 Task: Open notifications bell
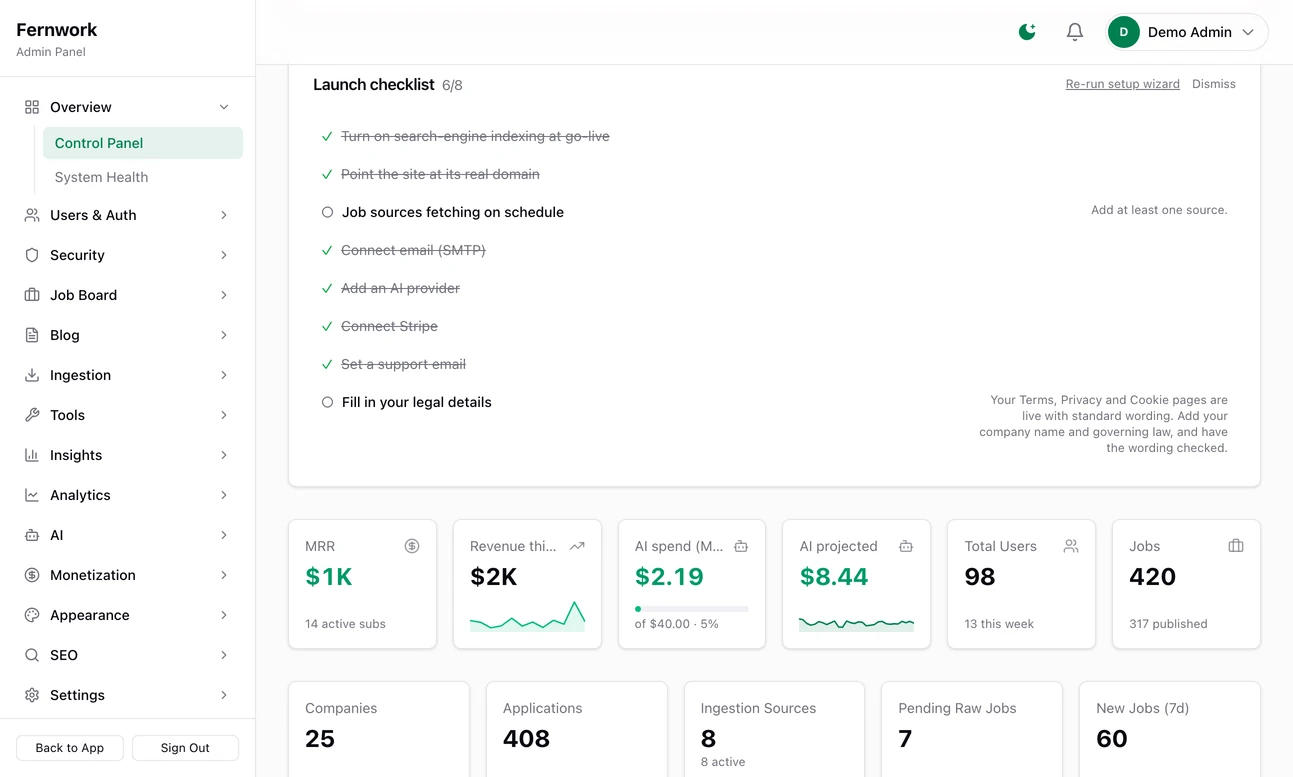[x=1075, y=32]
